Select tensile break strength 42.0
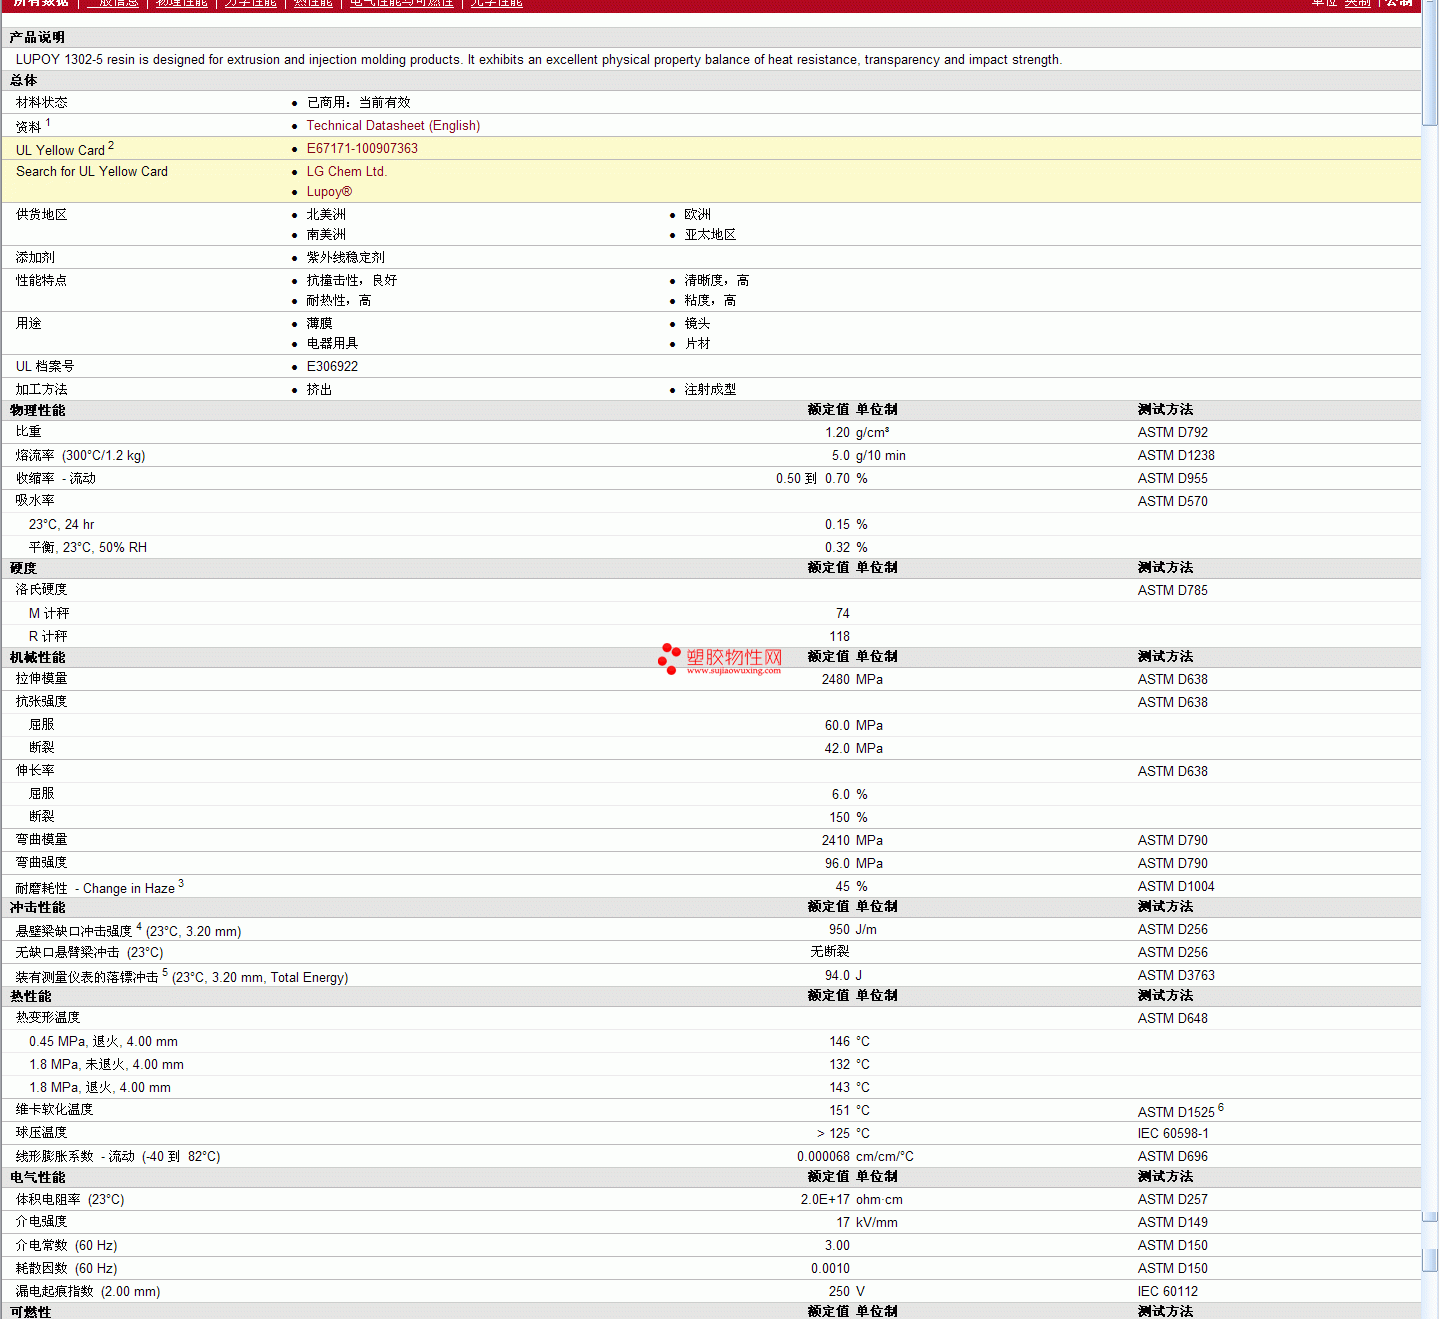 click(x=837, y=749)
